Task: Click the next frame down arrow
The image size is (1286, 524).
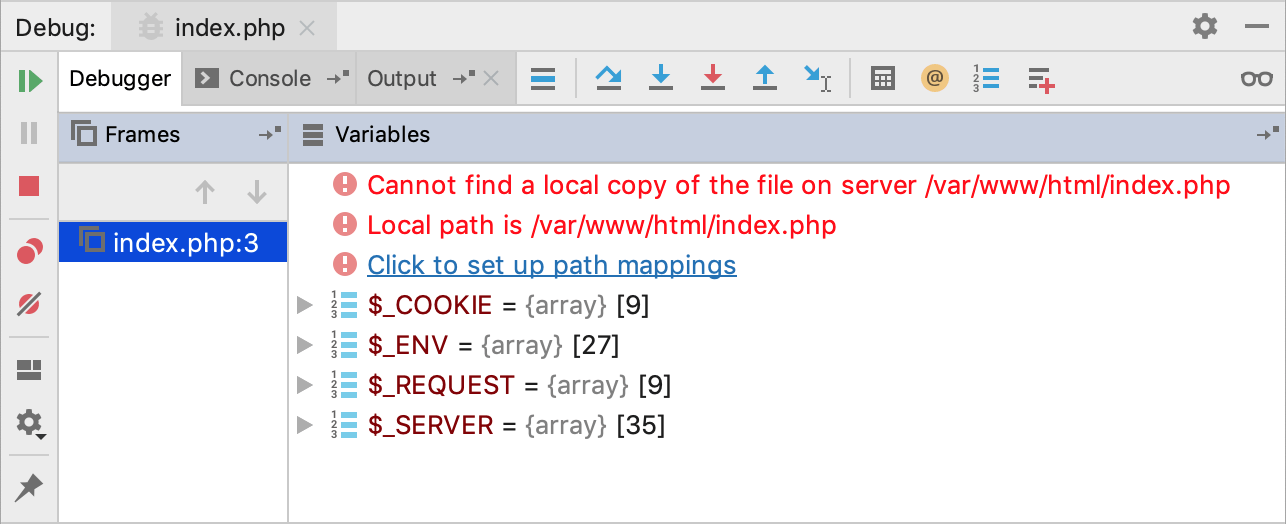Action: 257,192
